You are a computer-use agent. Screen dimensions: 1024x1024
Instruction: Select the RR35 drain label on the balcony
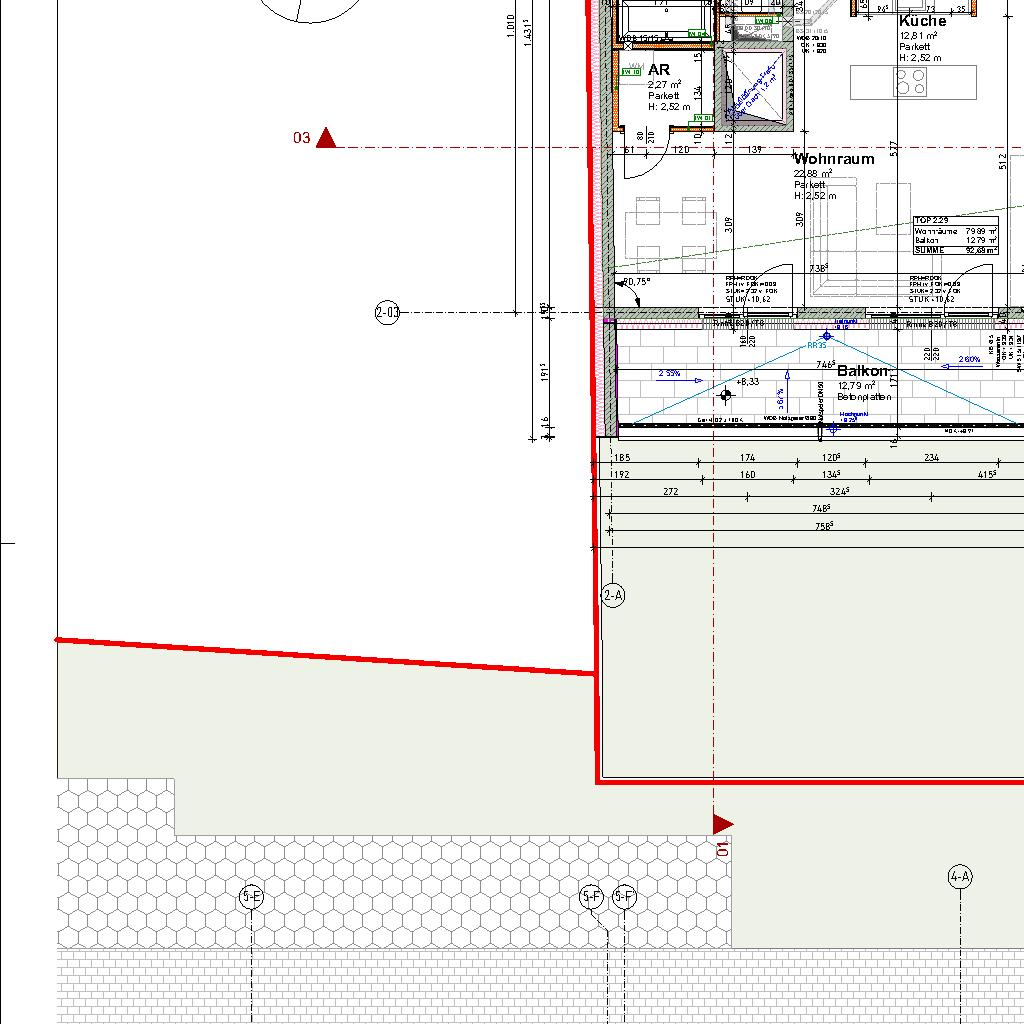(817, 345)
